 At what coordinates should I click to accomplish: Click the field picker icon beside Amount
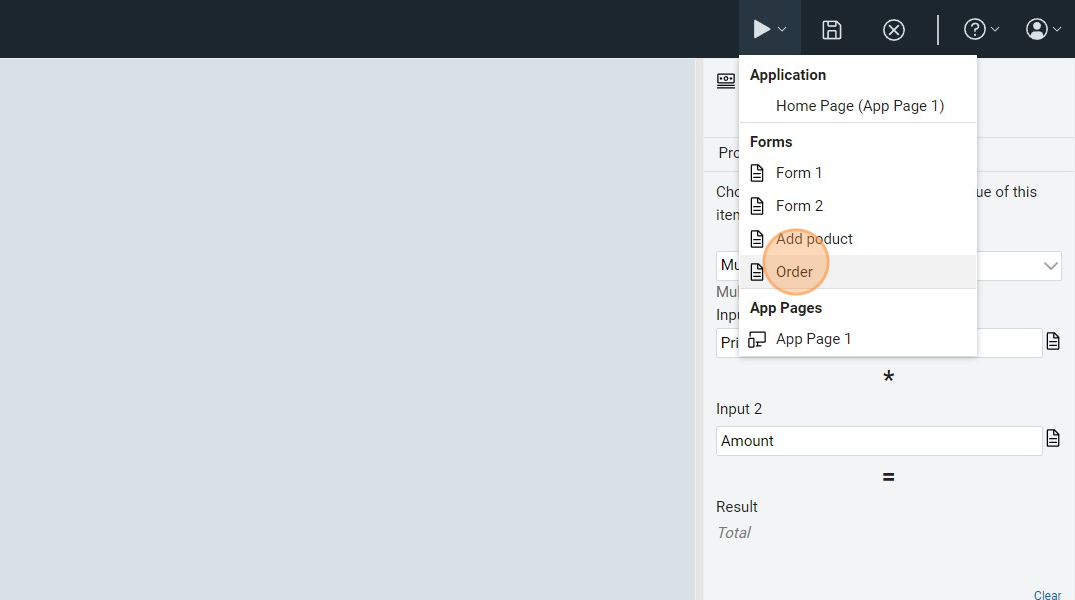pyautogui.click(x=1053, y=439)
